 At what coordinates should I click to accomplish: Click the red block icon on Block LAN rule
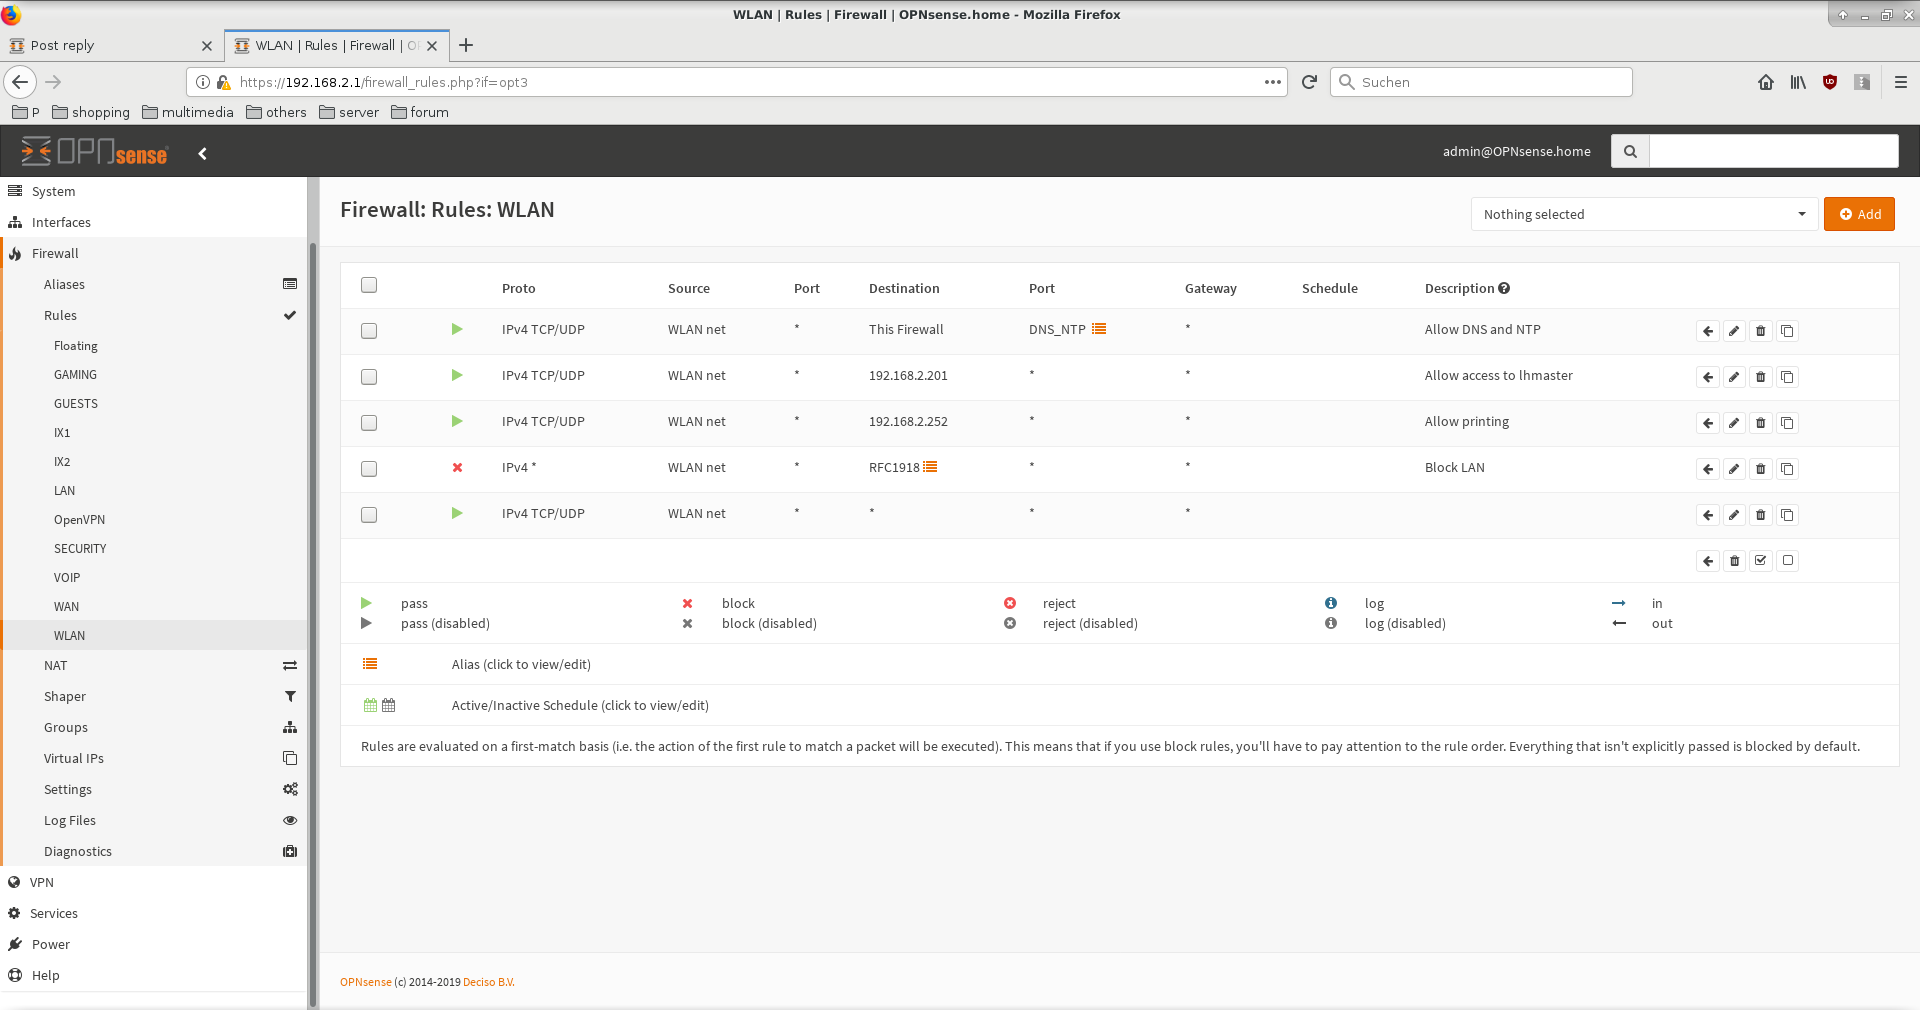[457, 467]
